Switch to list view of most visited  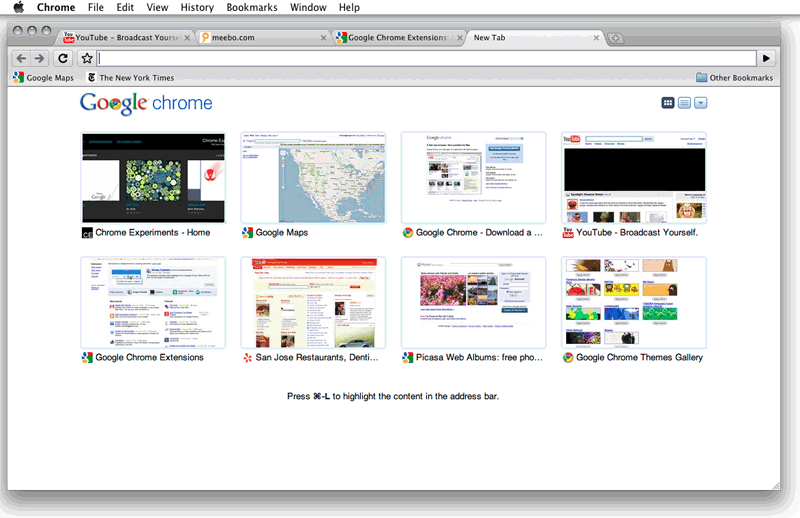click(x=684, y=103)
